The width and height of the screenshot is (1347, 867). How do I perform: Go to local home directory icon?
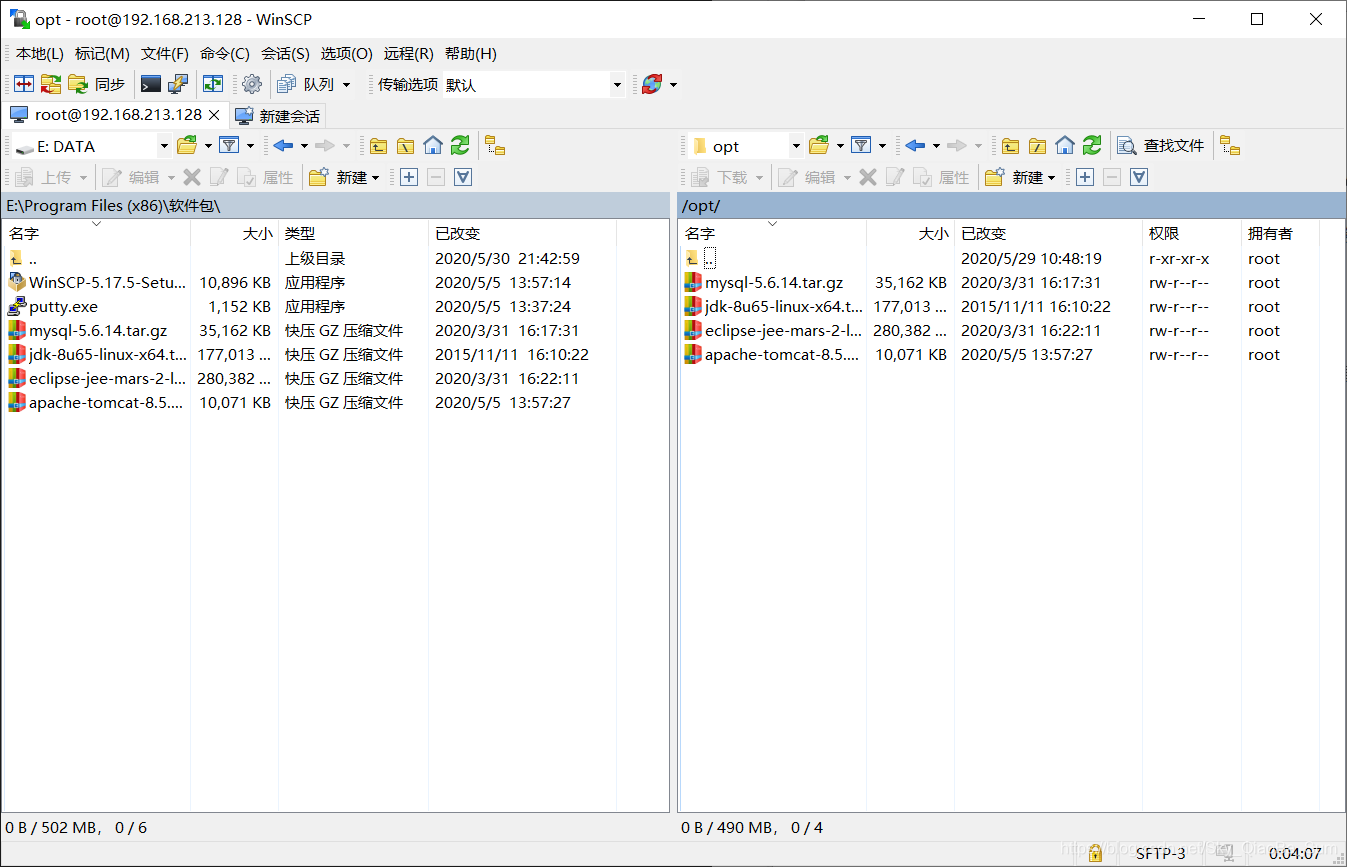point(432,146)
